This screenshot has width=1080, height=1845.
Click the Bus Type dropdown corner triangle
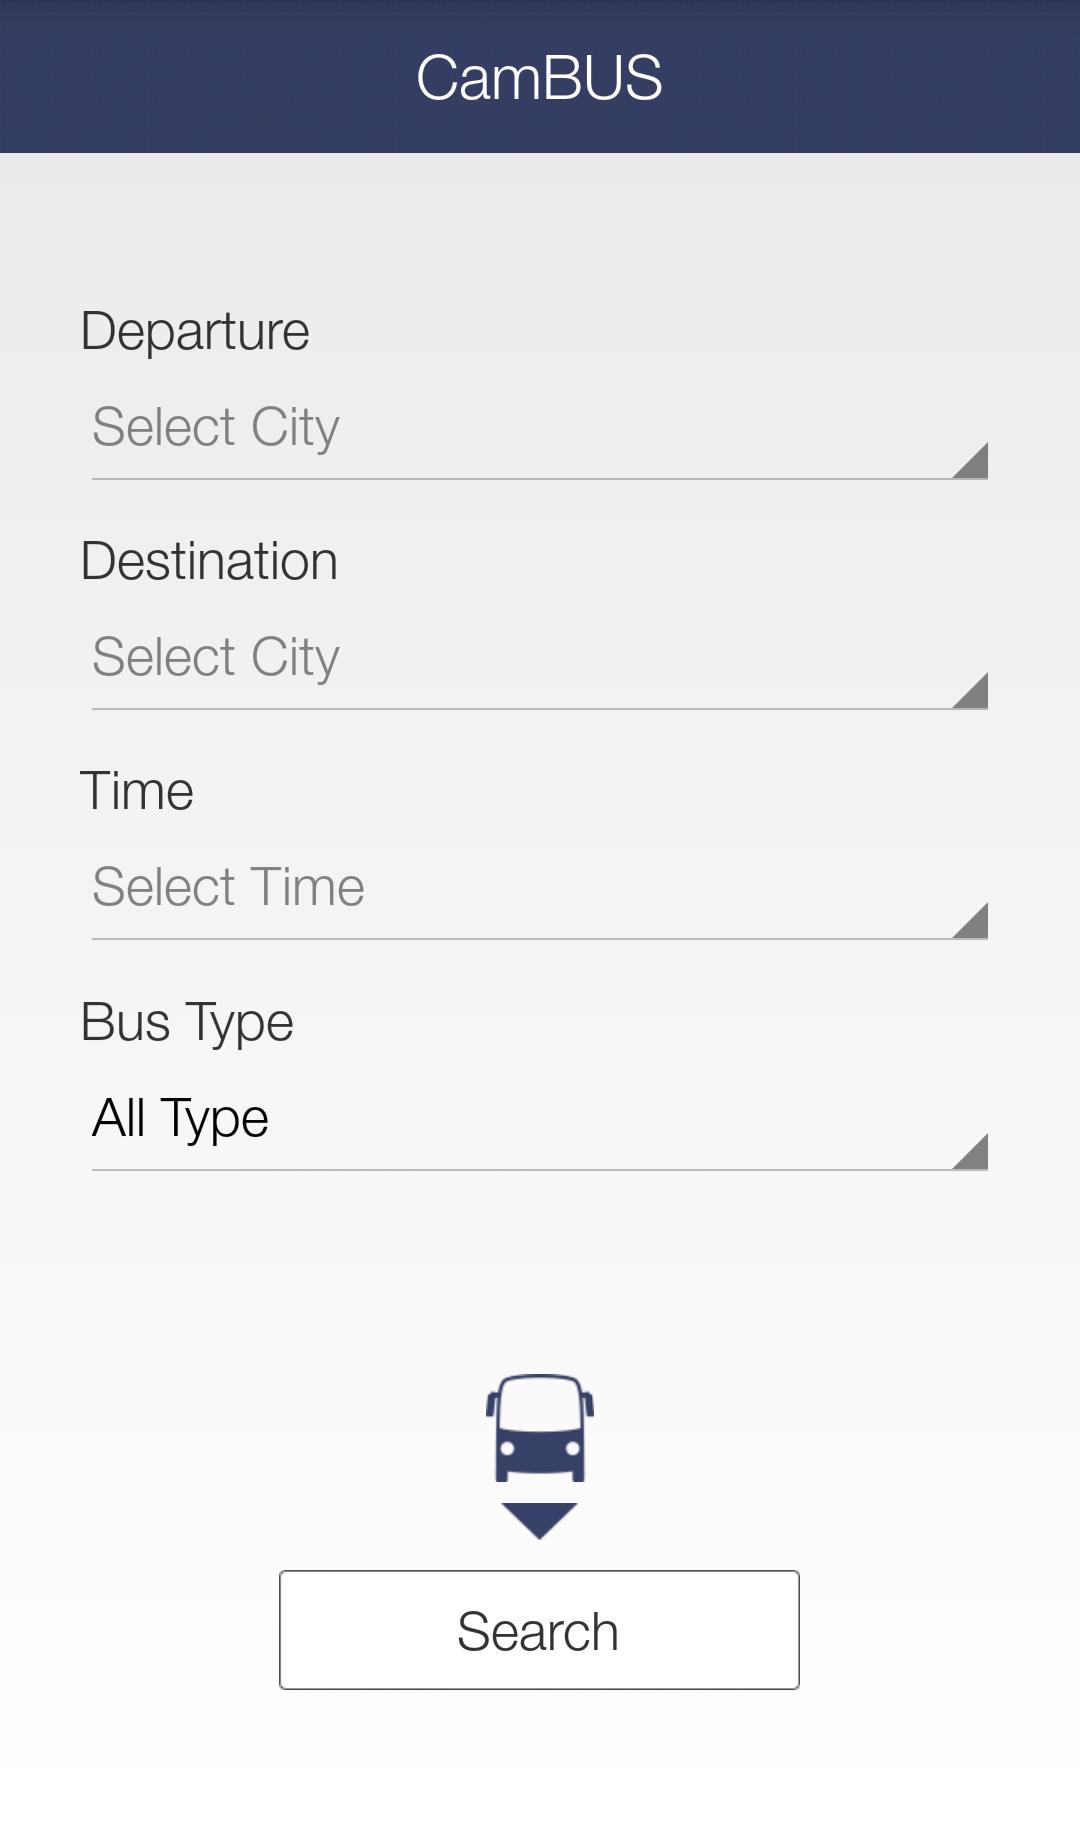(974, 1155)
